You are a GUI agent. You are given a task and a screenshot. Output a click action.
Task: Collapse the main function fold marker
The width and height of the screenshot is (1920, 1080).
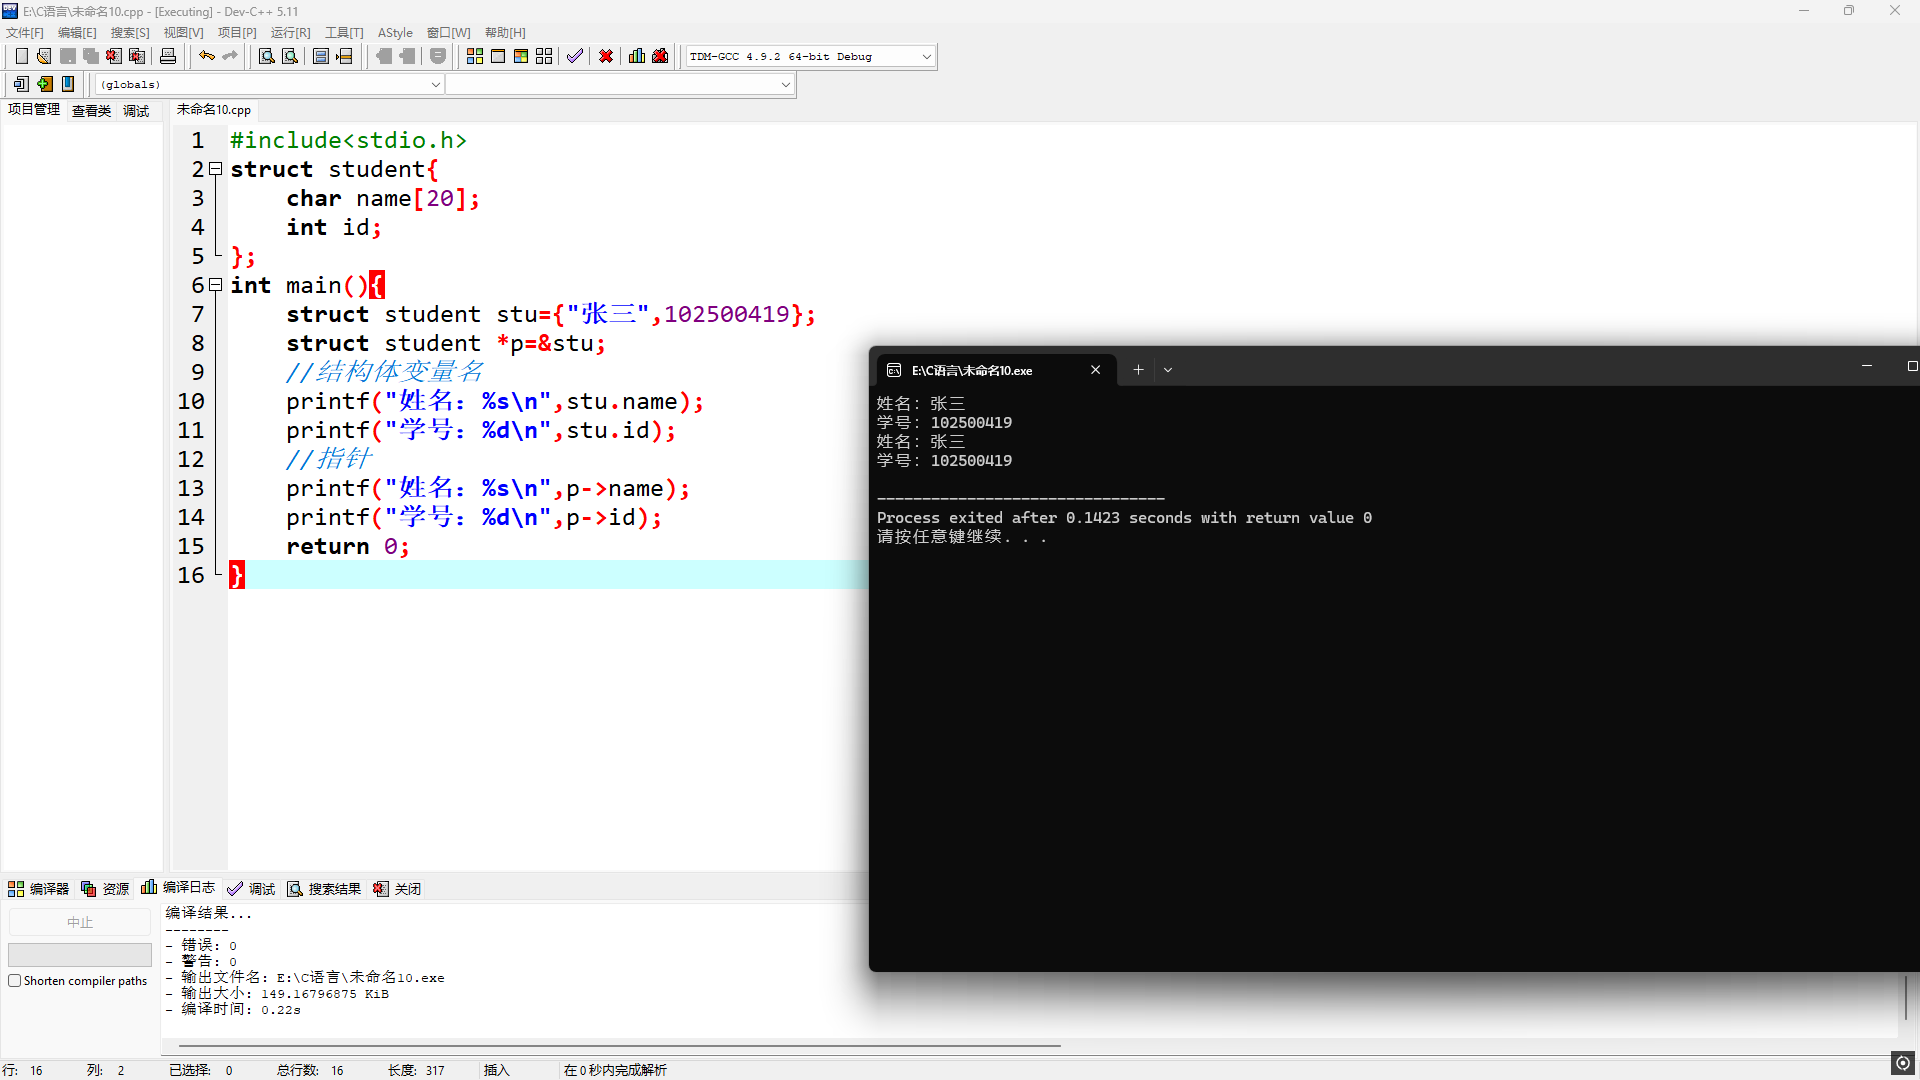215,286
